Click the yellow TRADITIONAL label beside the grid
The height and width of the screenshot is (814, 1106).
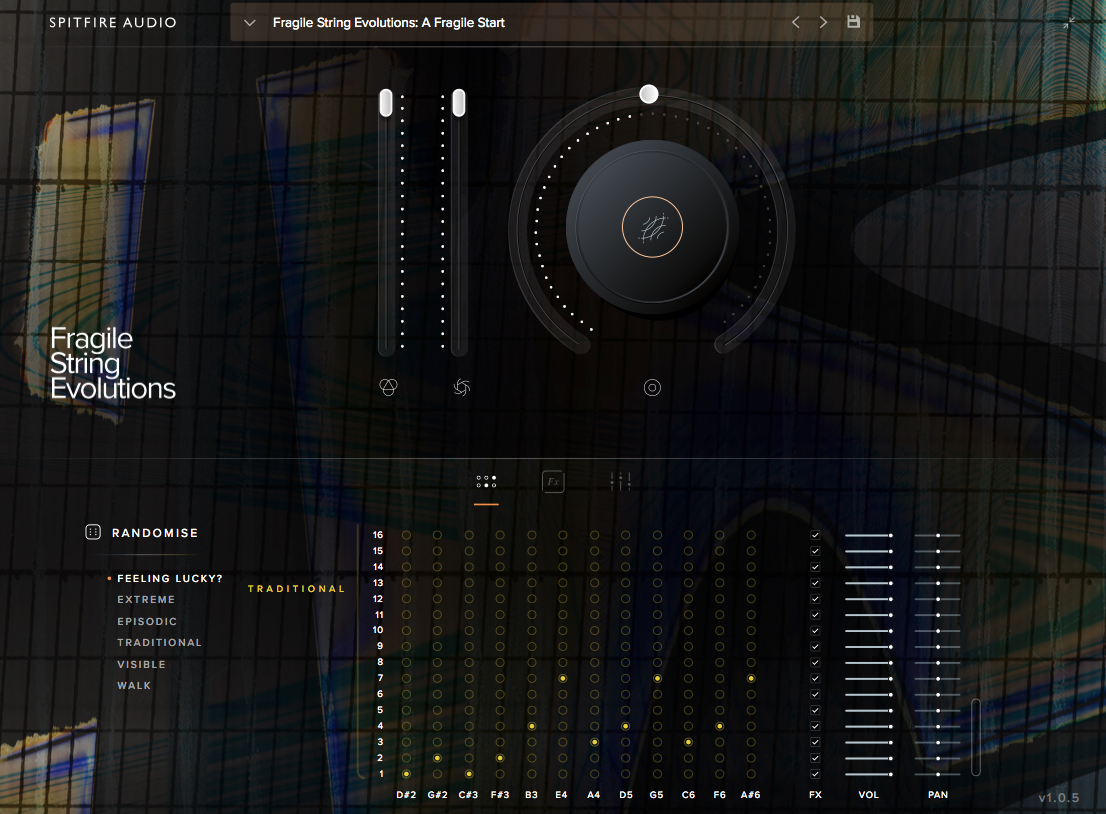(x=296, y=589)
